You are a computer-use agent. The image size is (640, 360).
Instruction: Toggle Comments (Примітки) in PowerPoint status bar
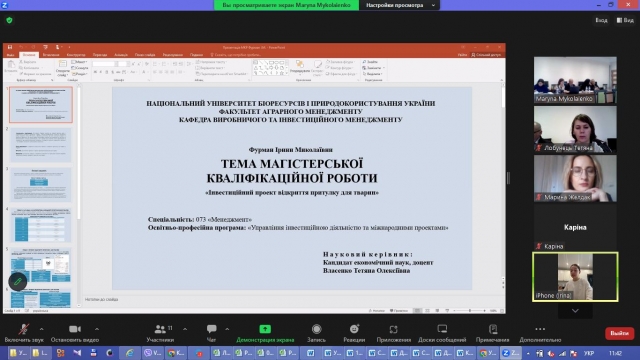pos(399,311)
